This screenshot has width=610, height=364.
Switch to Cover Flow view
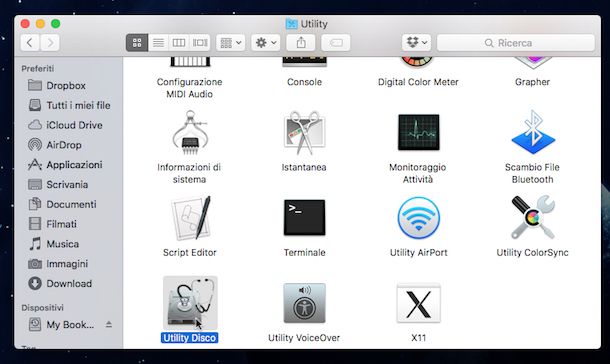(x=200, y=42)
